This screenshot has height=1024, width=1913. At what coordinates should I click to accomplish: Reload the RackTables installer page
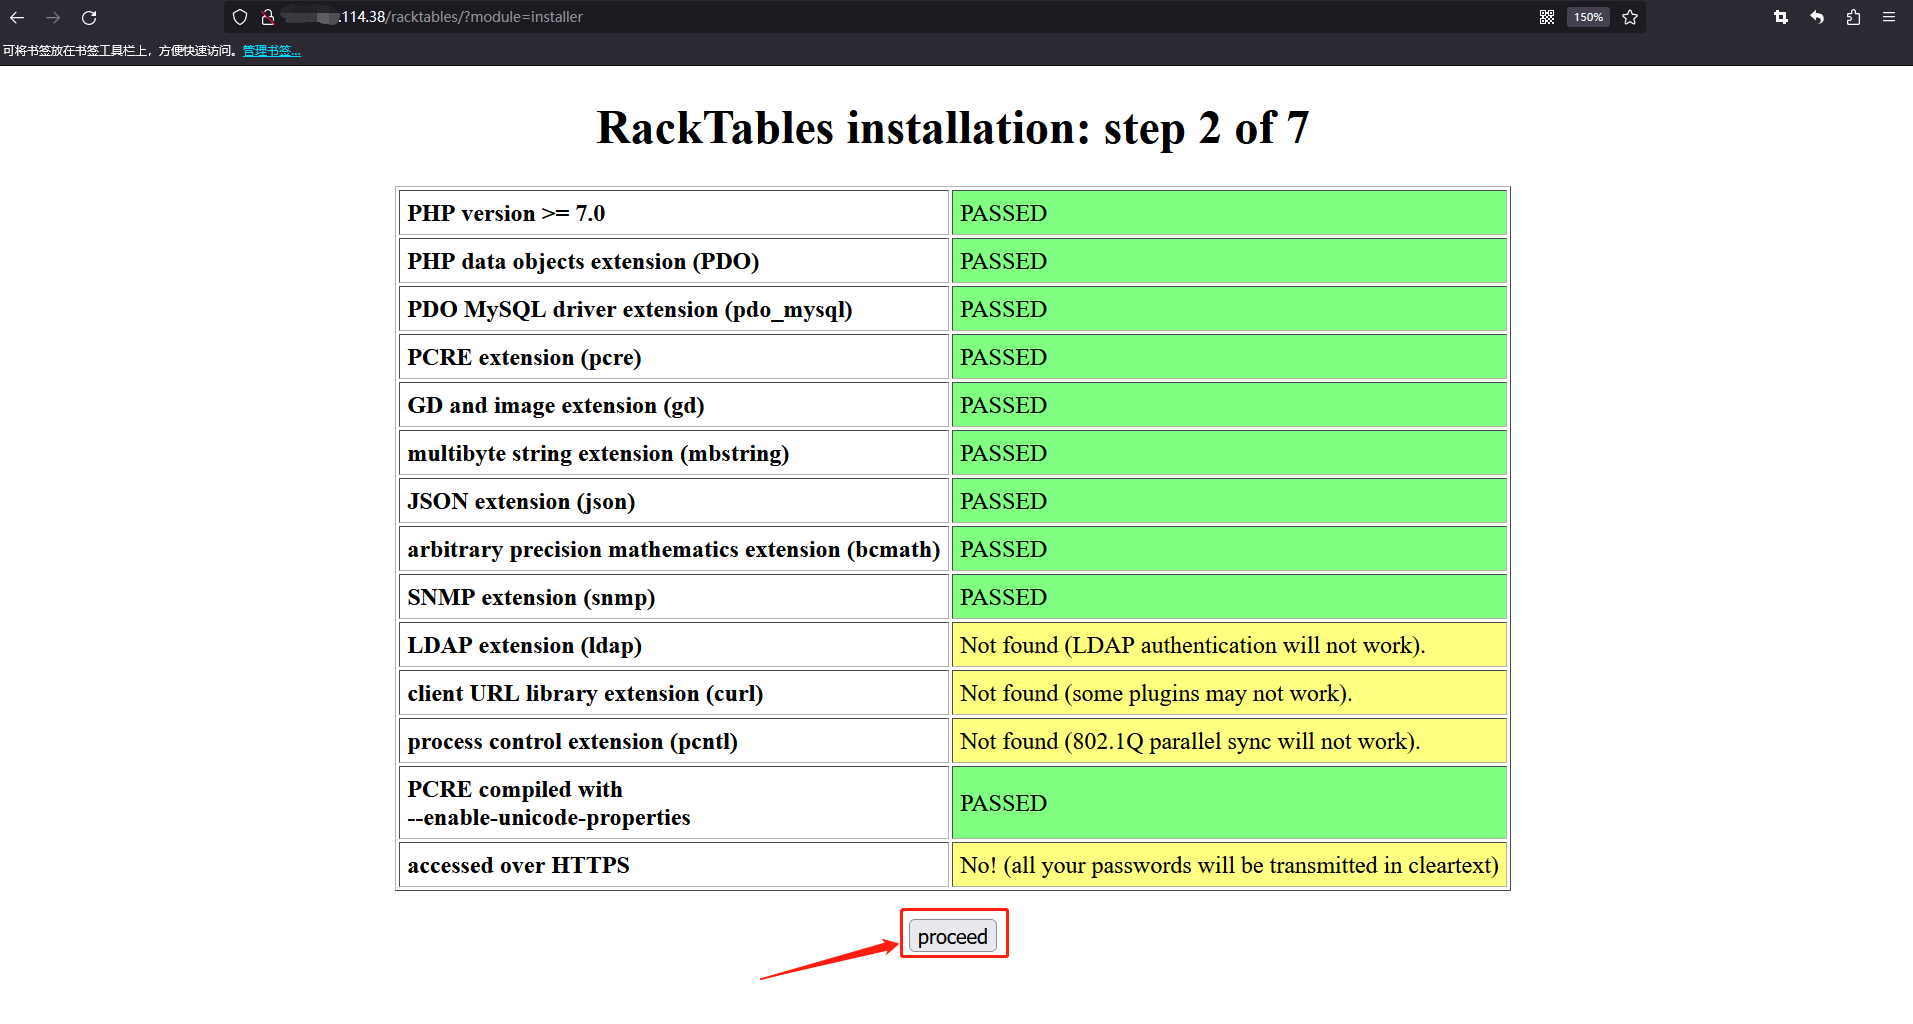click(89, 17)
